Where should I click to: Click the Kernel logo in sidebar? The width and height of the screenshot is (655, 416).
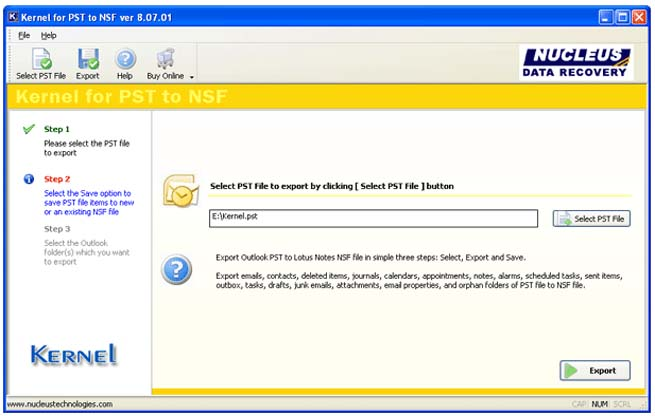coord(74,355)
